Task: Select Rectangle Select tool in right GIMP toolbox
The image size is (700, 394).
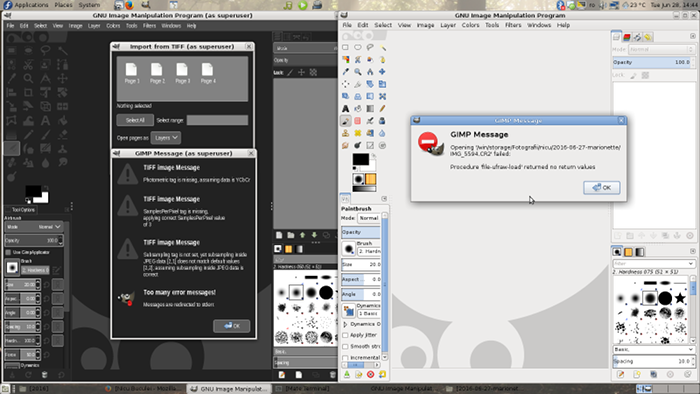Action: [346, 47]
